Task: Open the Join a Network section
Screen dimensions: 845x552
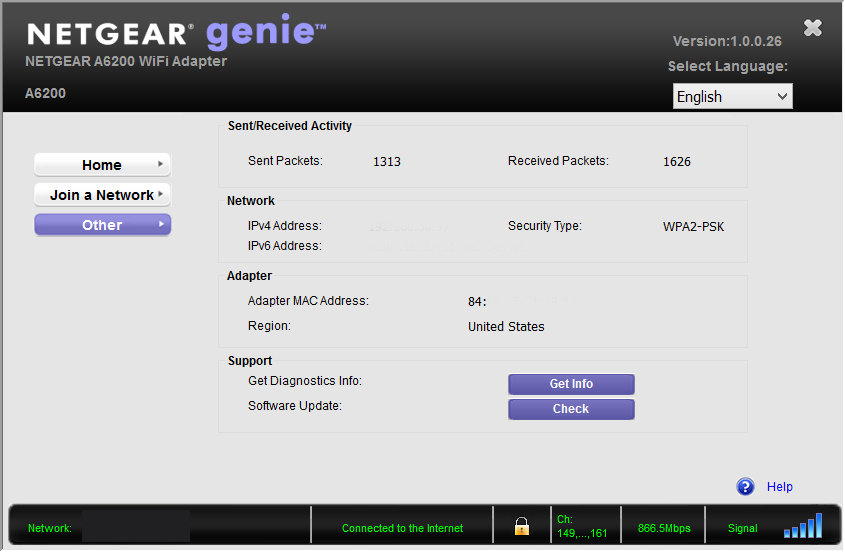Action: (x=102, y=195)
